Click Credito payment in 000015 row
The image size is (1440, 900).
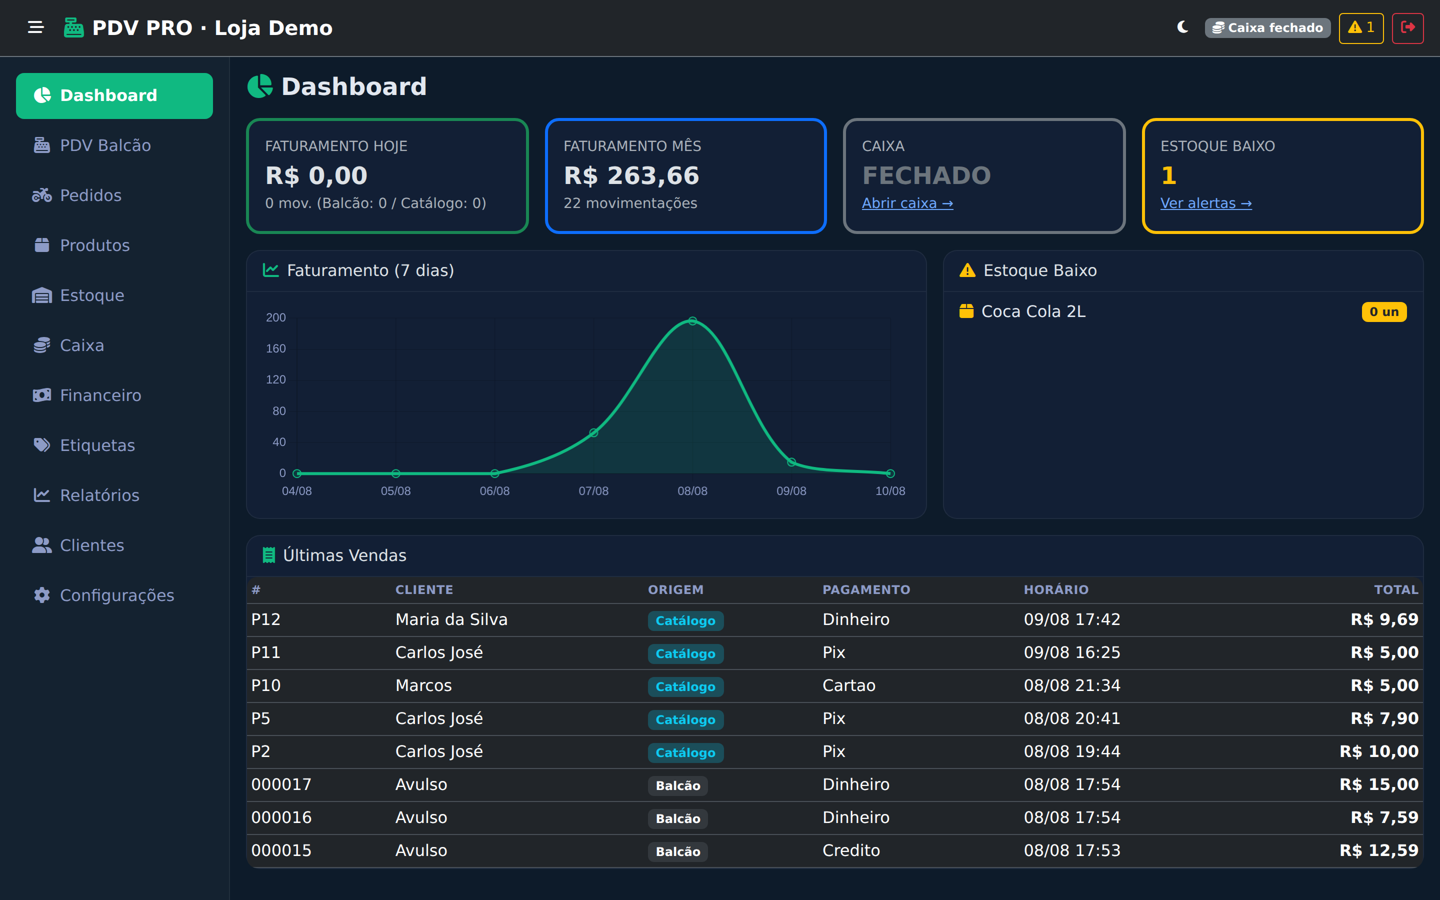point(851,851)
